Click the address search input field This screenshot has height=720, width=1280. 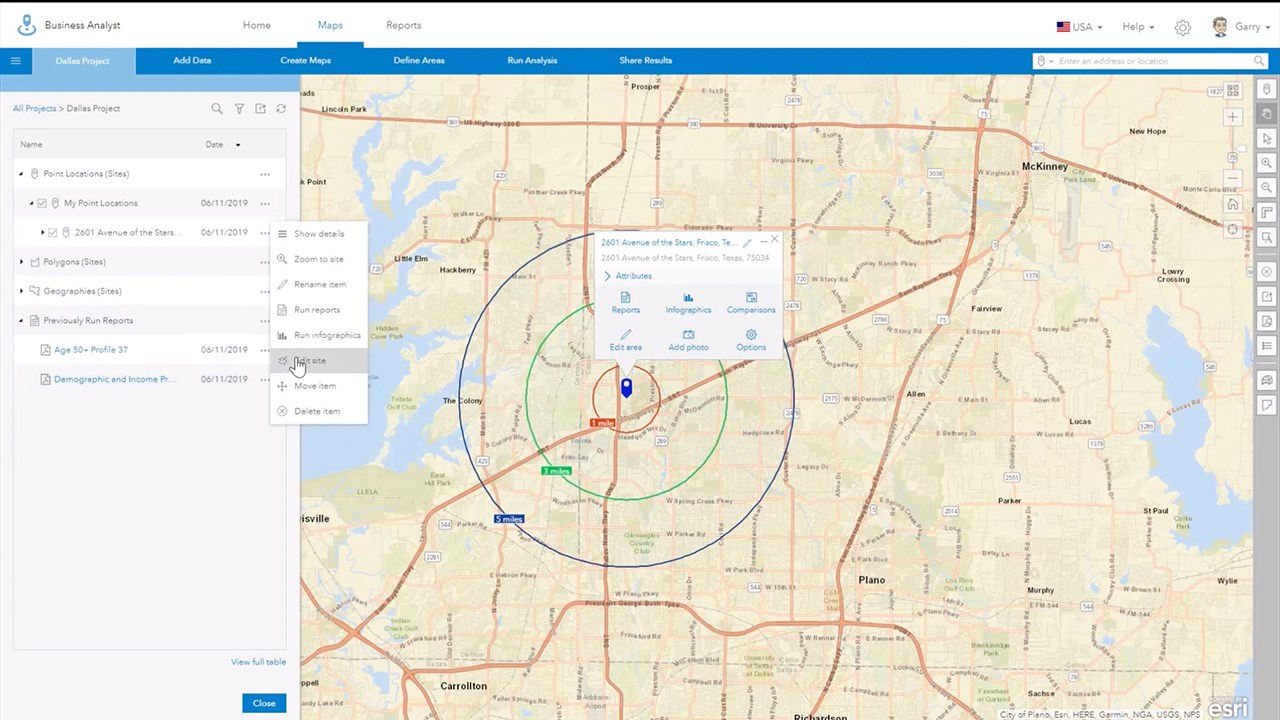[x=1150, y=61]
